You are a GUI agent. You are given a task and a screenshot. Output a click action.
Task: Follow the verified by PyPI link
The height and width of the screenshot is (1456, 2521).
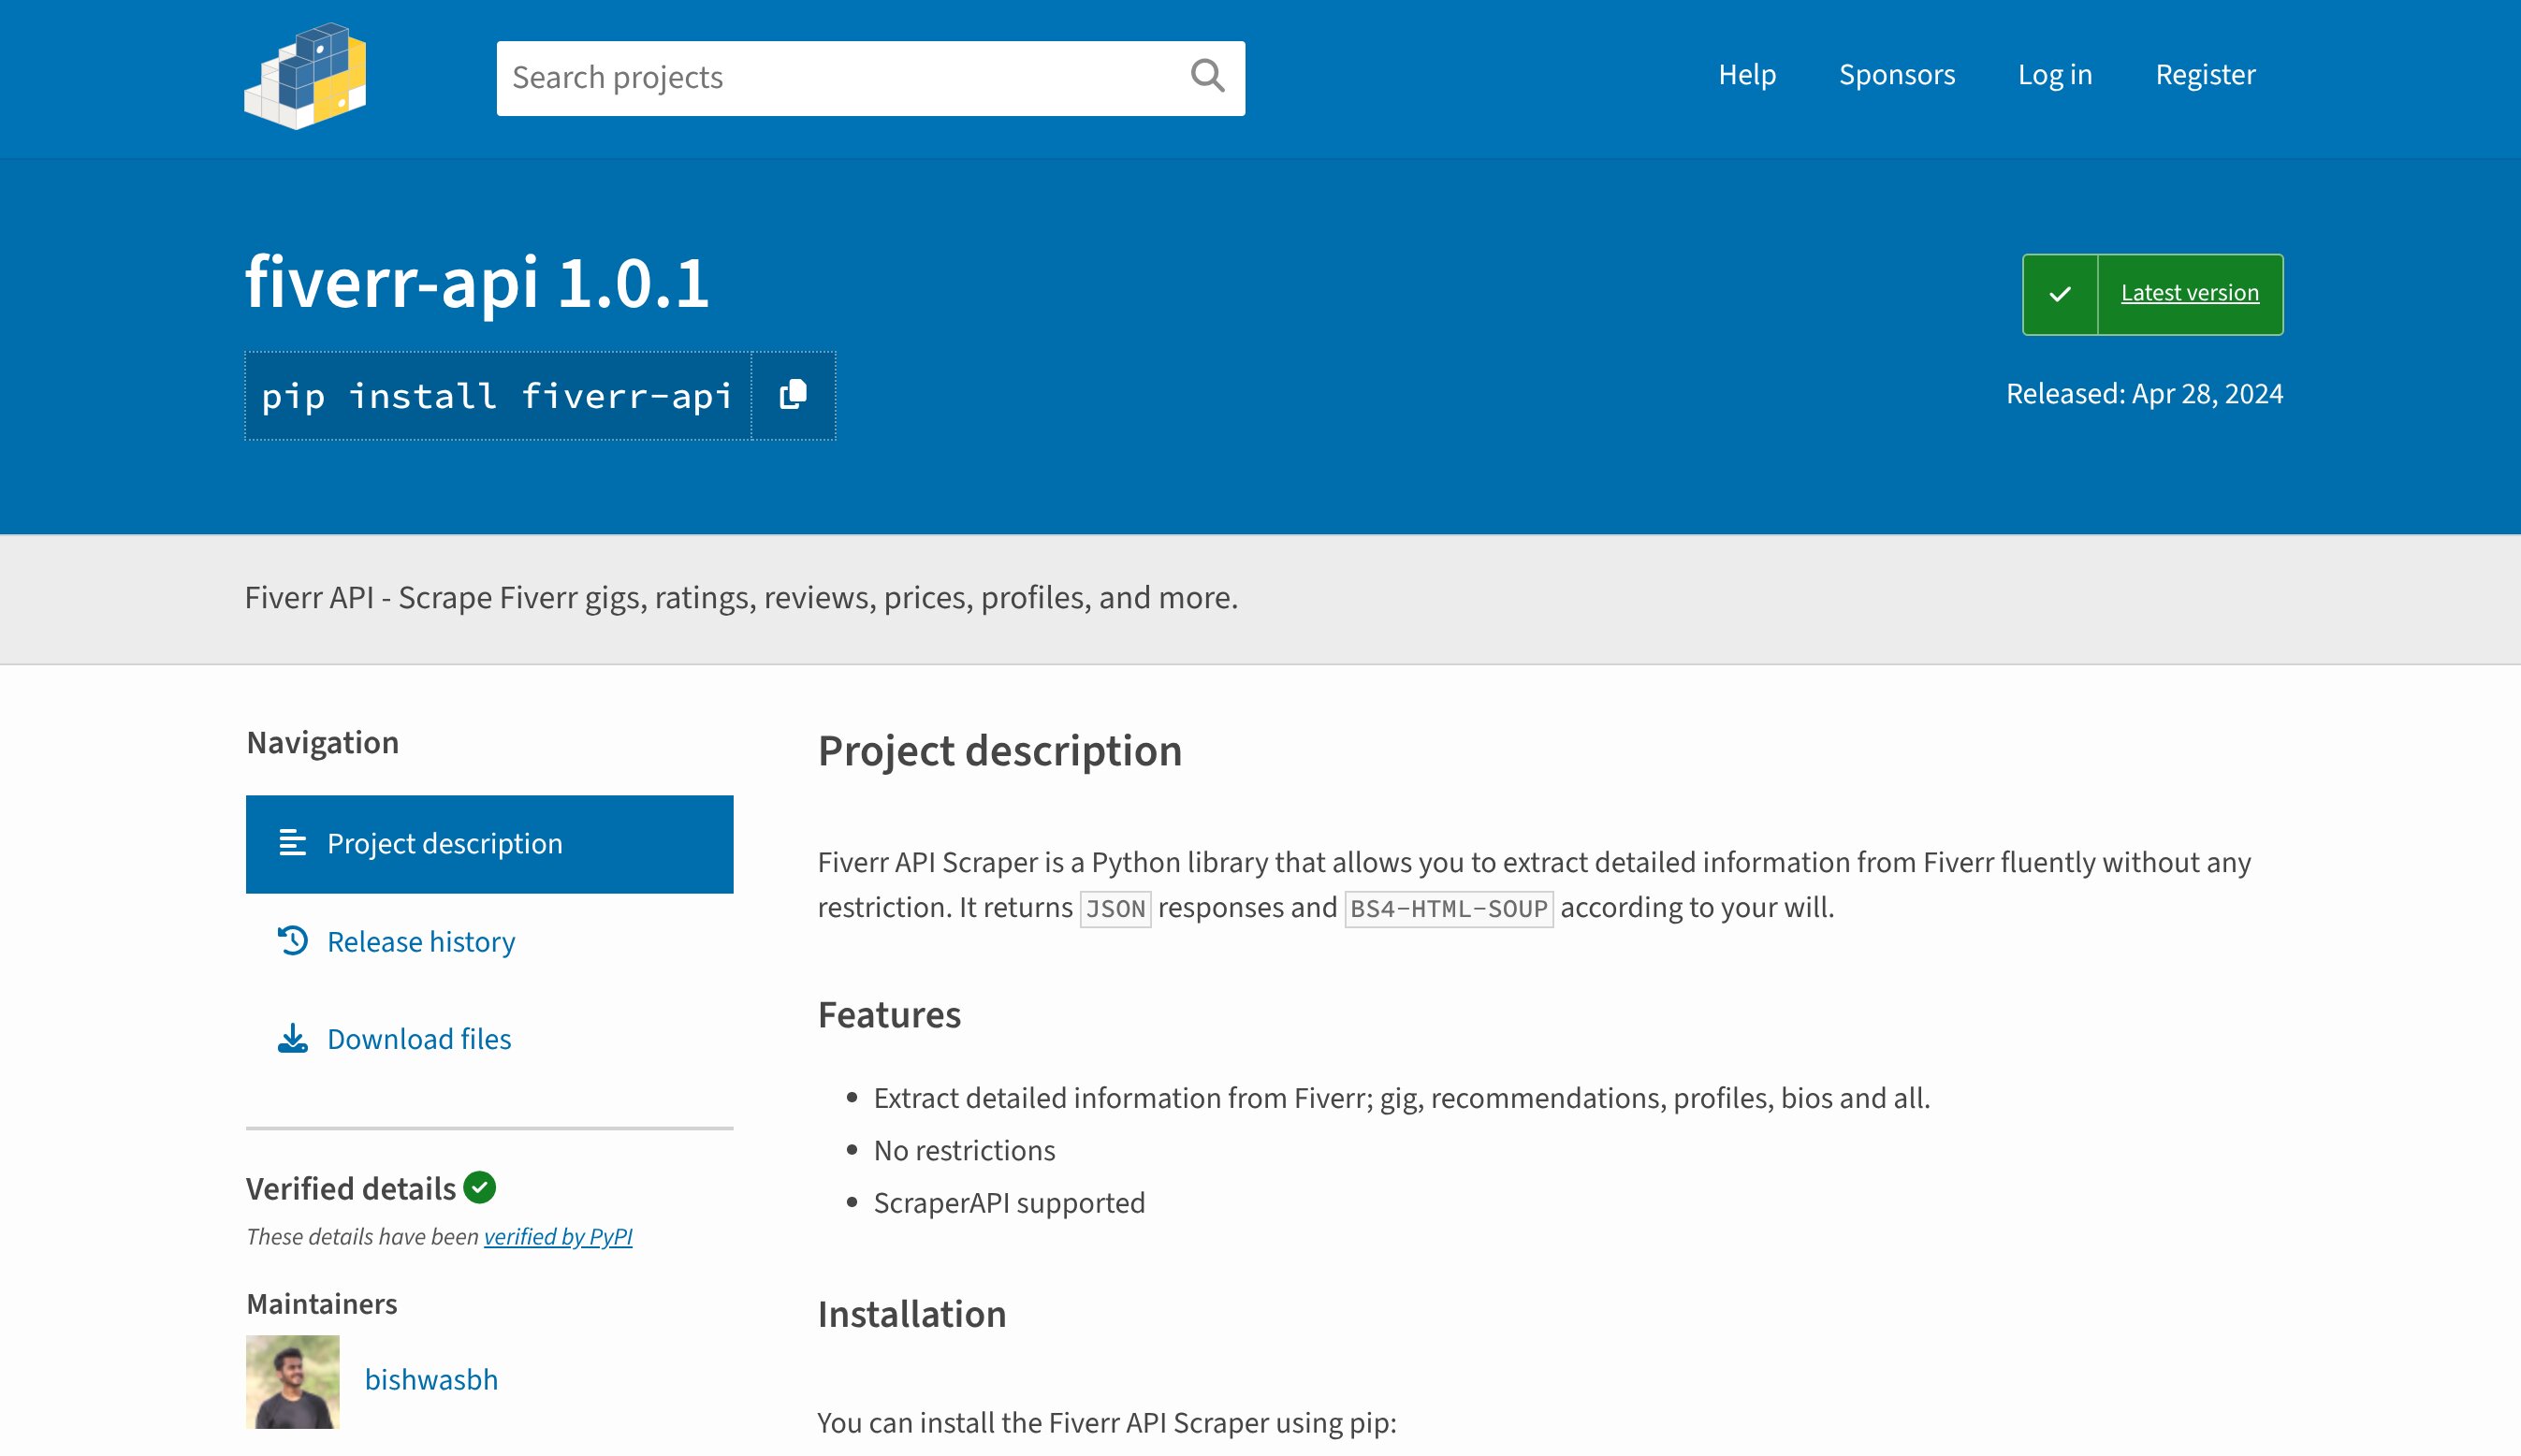(x=558, y=1237)
